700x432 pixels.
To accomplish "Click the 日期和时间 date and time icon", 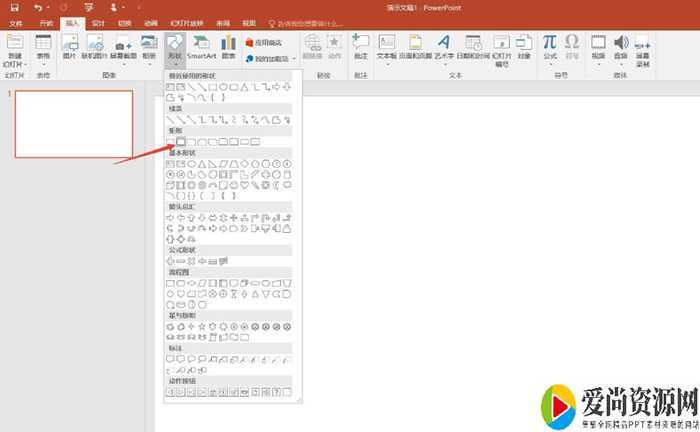I will coord(473,48).
